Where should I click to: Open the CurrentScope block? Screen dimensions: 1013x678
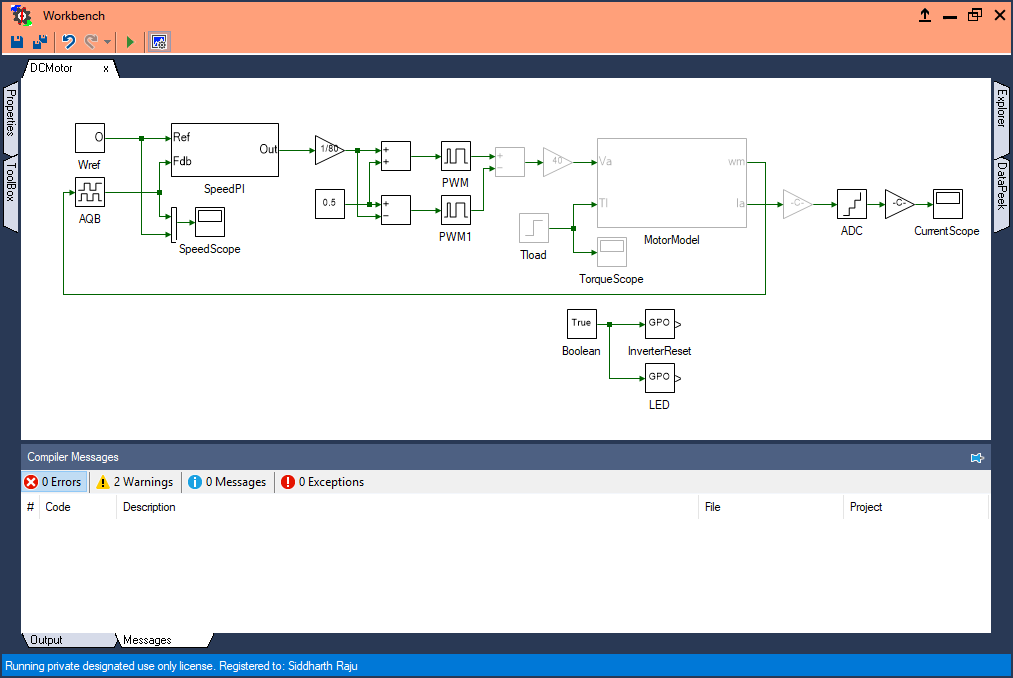948,204
